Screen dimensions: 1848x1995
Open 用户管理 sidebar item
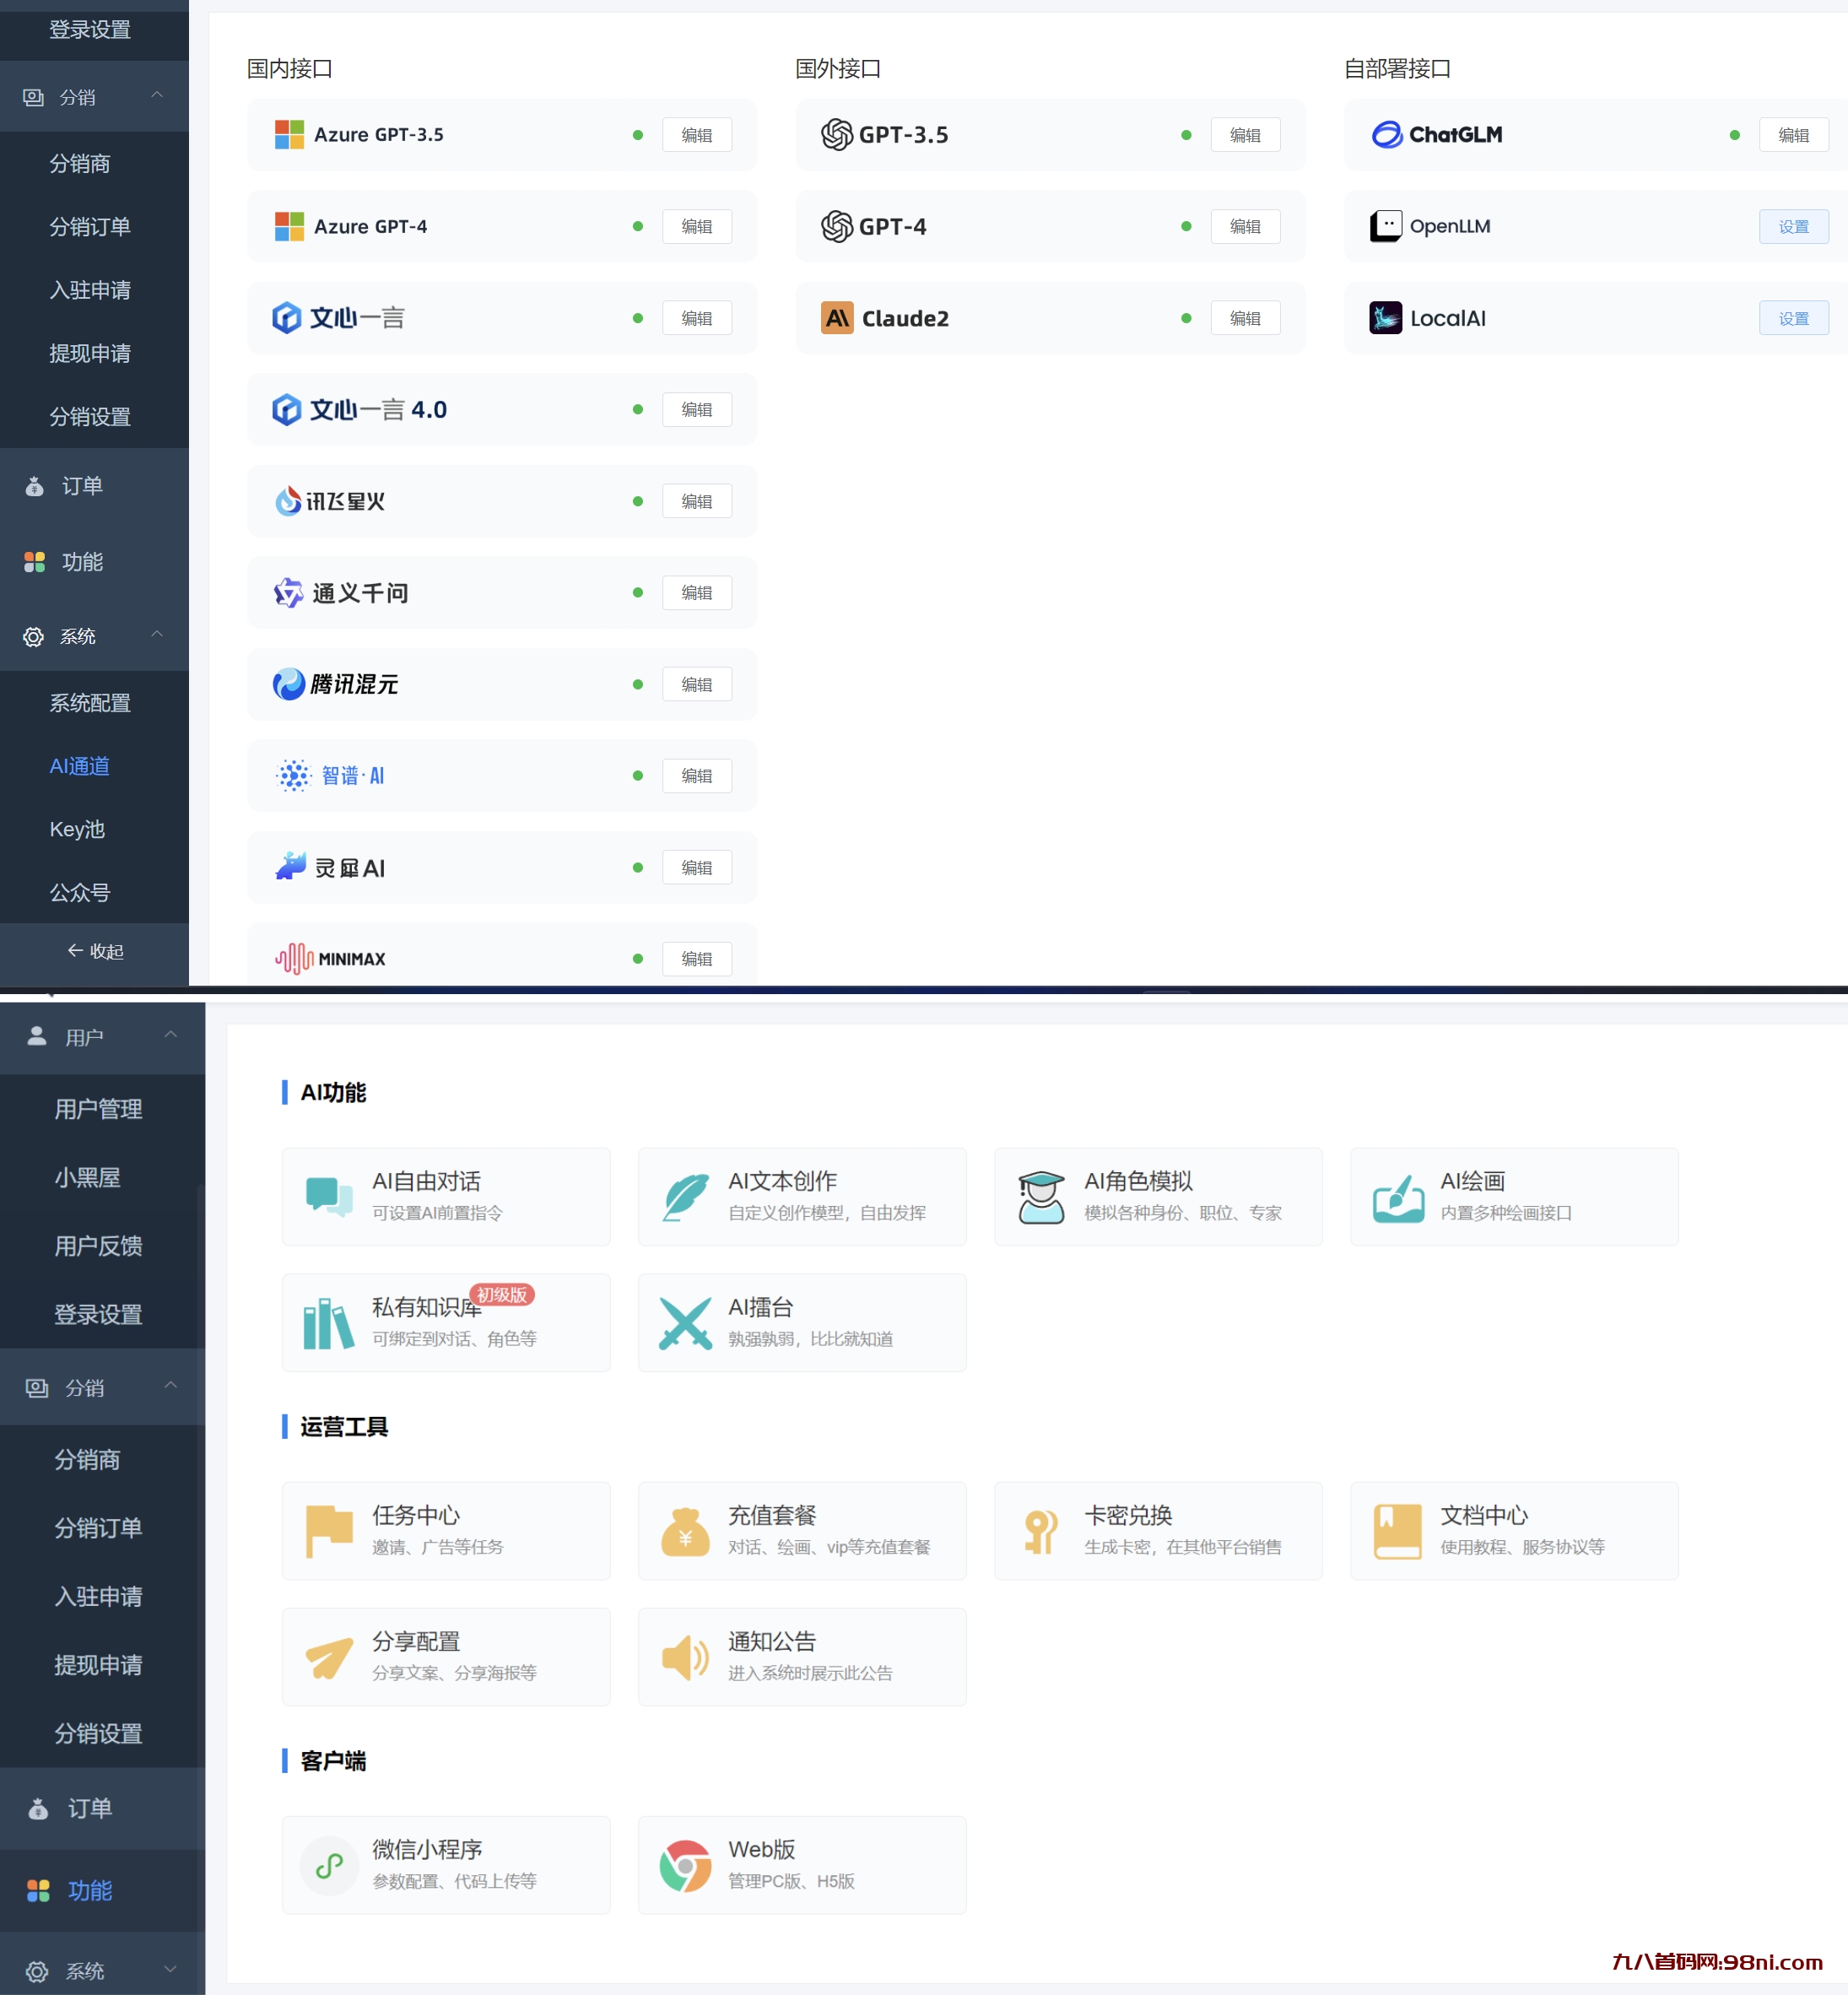coord(98,1108)
